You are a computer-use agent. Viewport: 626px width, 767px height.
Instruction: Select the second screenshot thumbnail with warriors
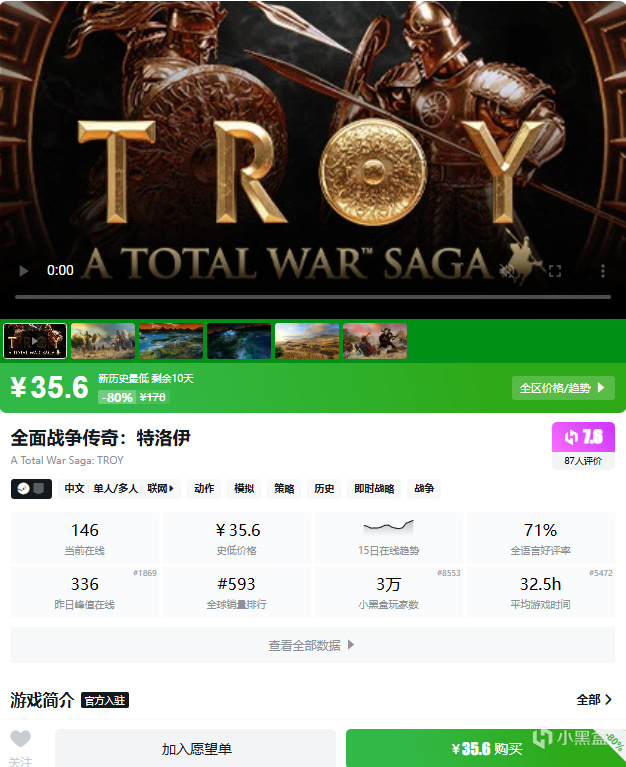[x=103, y=341]
